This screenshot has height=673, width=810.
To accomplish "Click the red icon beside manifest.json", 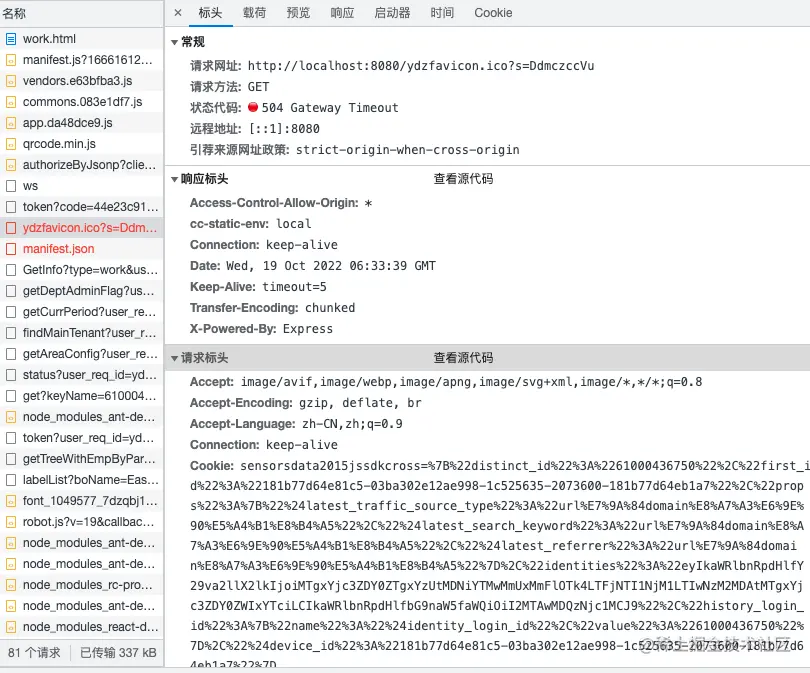I will pos(11,249).
